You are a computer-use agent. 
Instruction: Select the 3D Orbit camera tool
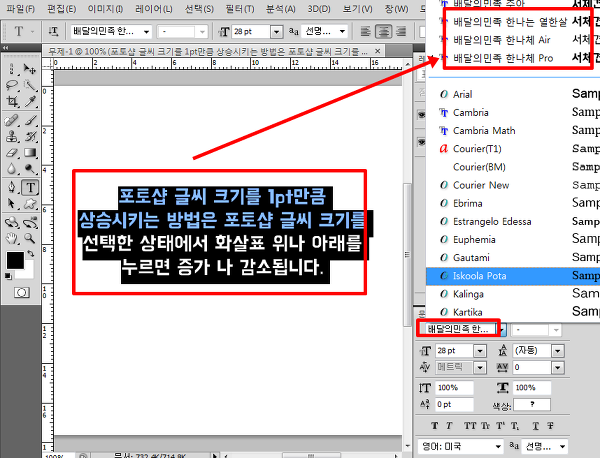click(30, 222)
